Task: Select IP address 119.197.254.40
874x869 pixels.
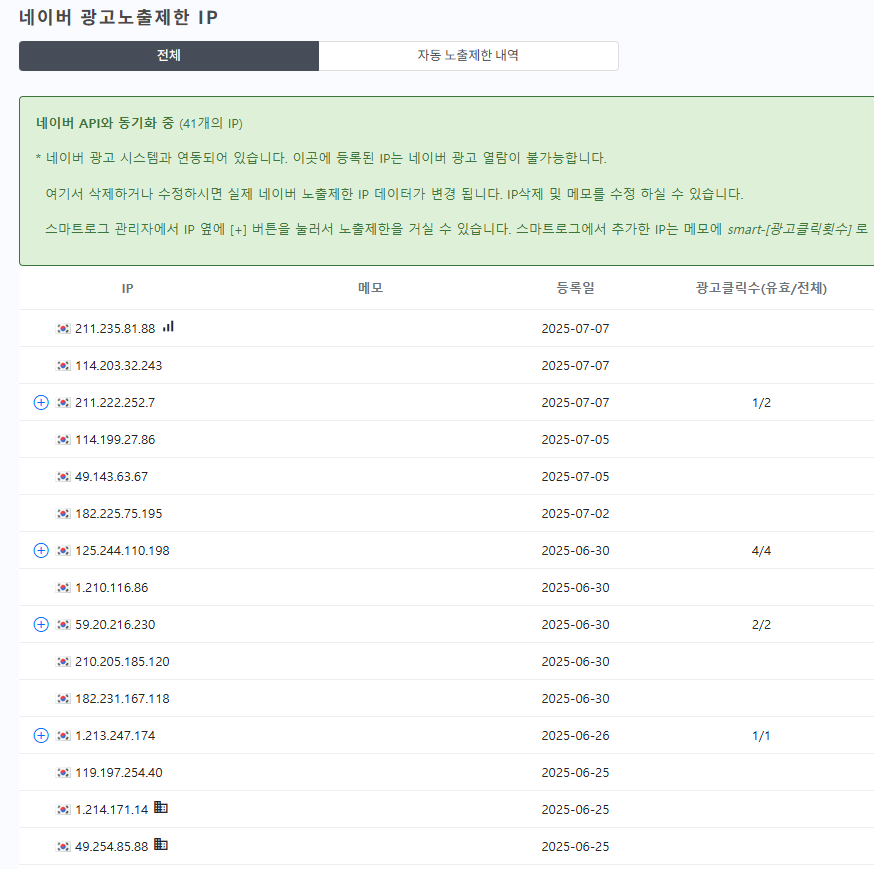Action: [x=119, y=773]
